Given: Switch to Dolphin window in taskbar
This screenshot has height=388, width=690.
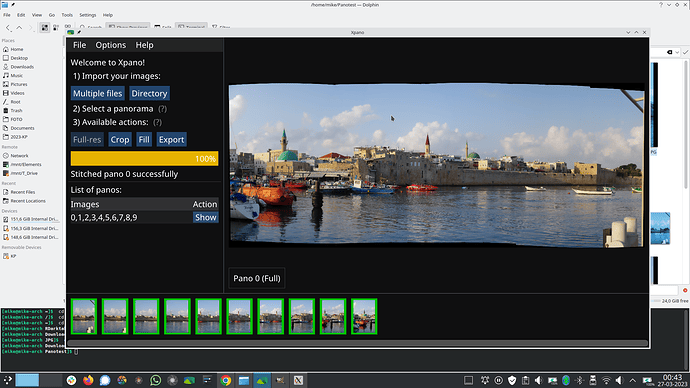Looking at the screenshot, I should point(244,380).
